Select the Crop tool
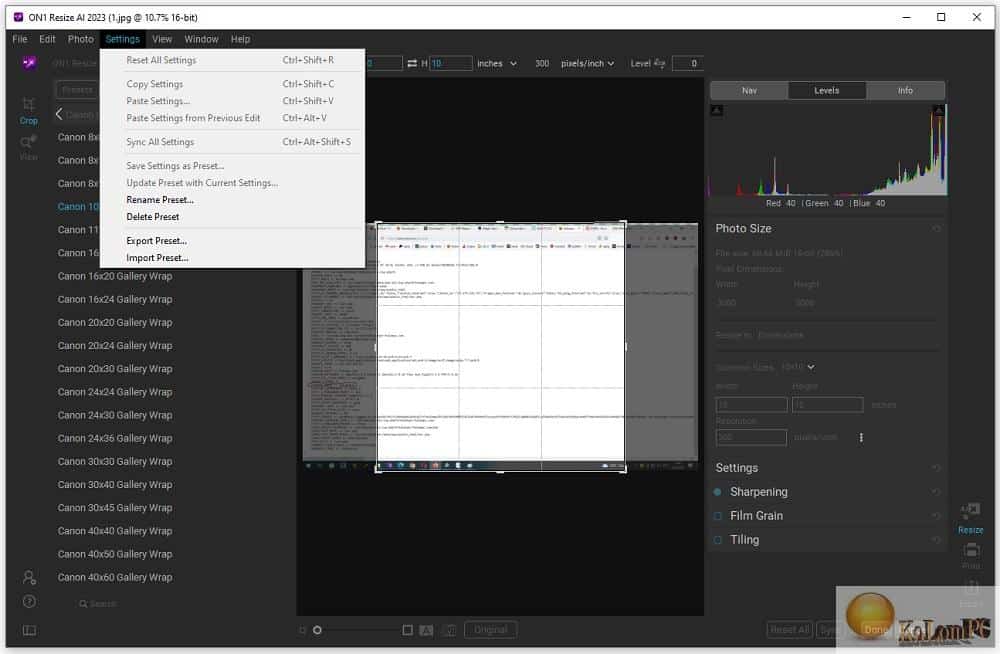 [x=28, y=110]
